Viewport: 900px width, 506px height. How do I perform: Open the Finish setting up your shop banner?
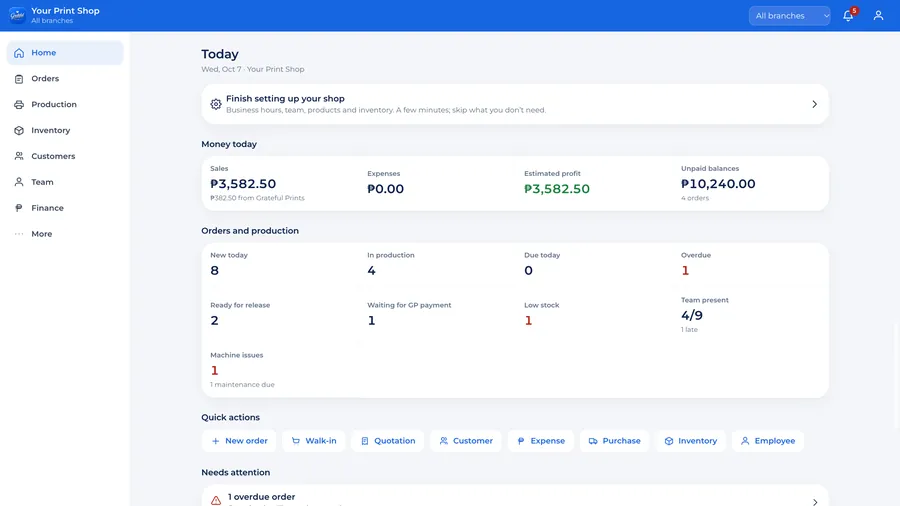515,104
